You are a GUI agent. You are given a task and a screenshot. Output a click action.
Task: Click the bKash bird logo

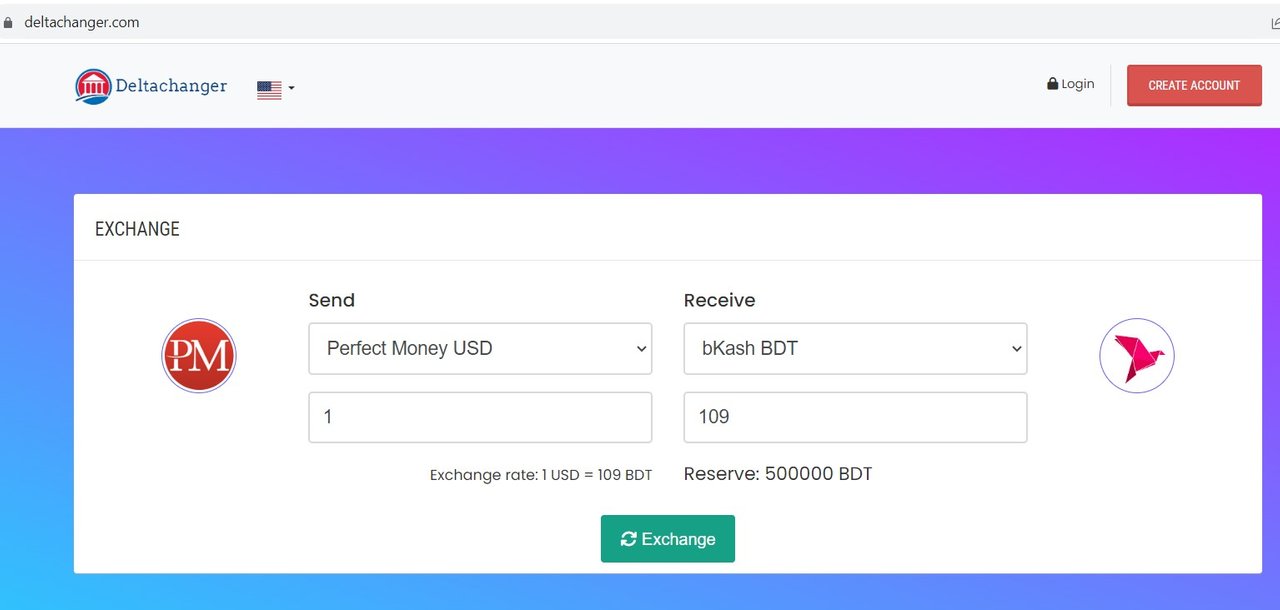coord(1137,355)
